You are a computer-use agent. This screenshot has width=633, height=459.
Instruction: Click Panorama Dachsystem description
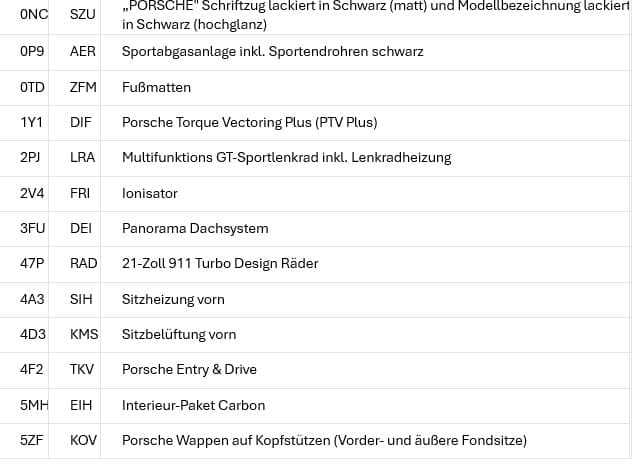click(195, 228)
